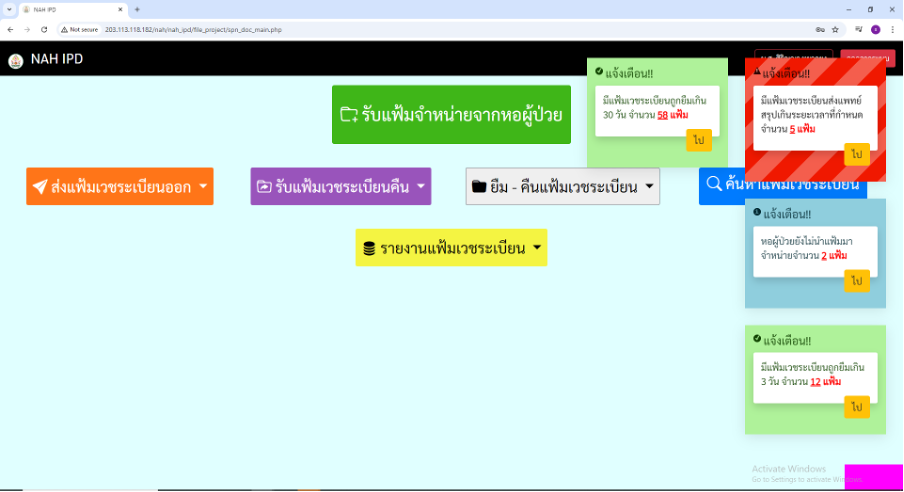Click รับแฟ้มจำหน่ายจากหอผู้ป่วย green button
Viewport: 904px width, 492px height.
(x=451, y=114)
